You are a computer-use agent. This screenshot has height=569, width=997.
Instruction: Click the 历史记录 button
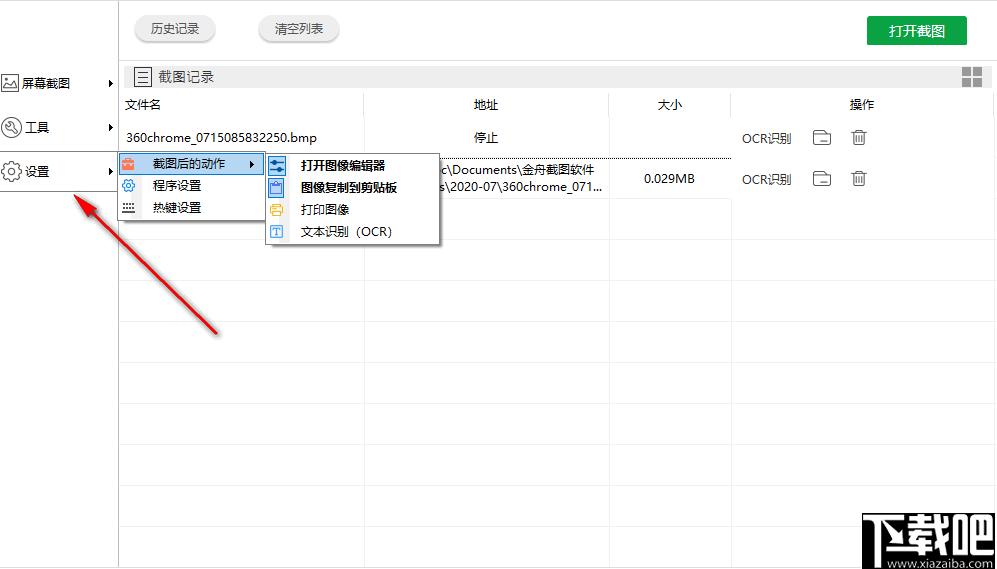click(x=175, y=29)
